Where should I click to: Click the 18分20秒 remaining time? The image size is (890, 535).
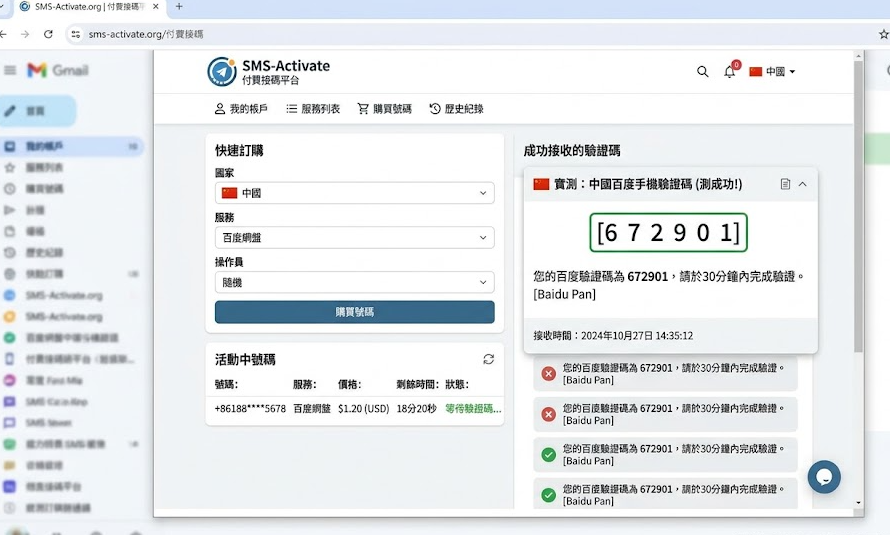click(417, 408)
